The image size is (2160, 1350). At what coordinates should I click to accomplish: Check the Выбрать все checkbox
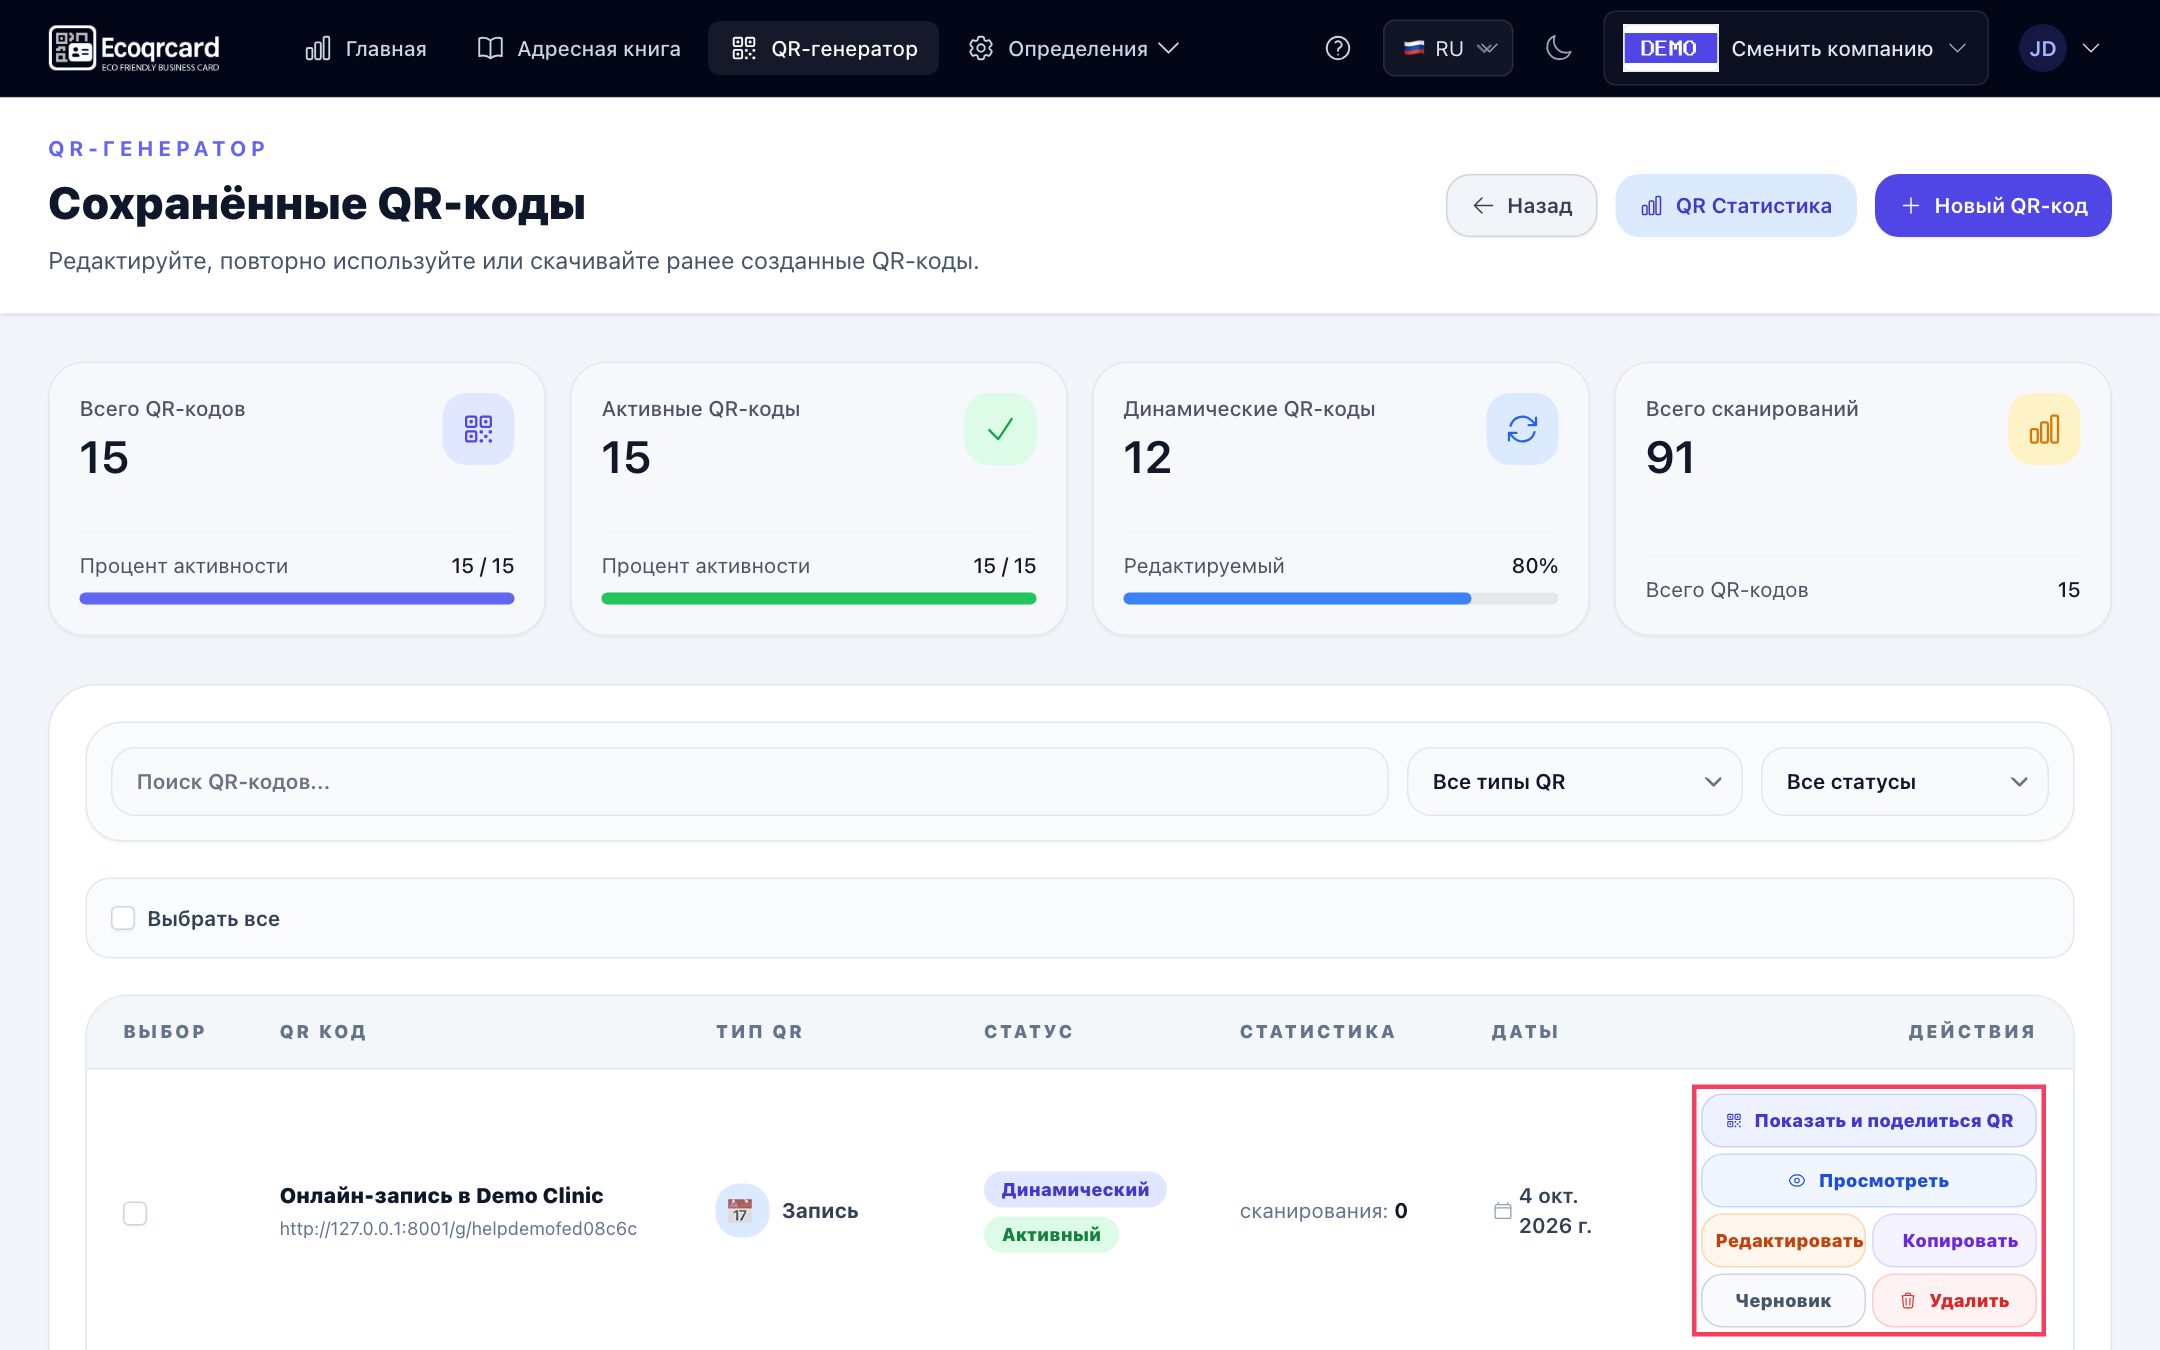(123, 918)
